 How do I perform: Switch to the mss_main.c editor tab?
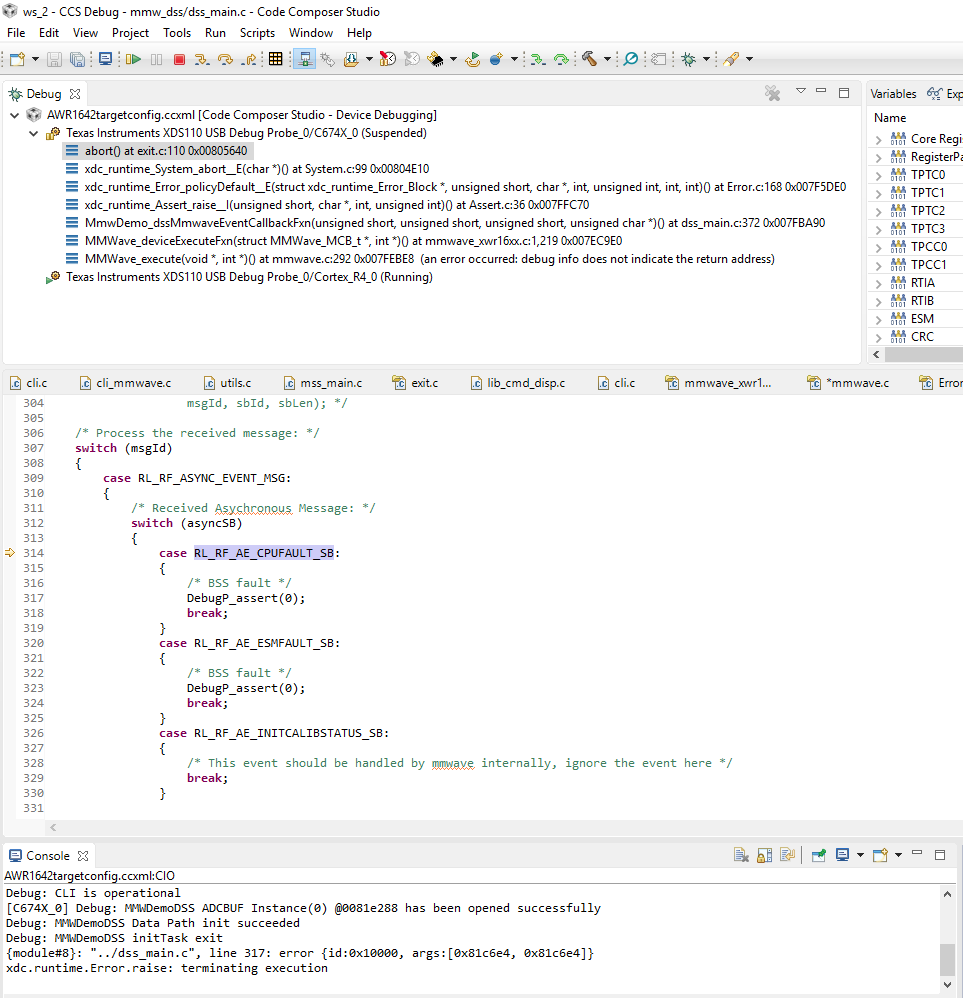tap(323, 383)
